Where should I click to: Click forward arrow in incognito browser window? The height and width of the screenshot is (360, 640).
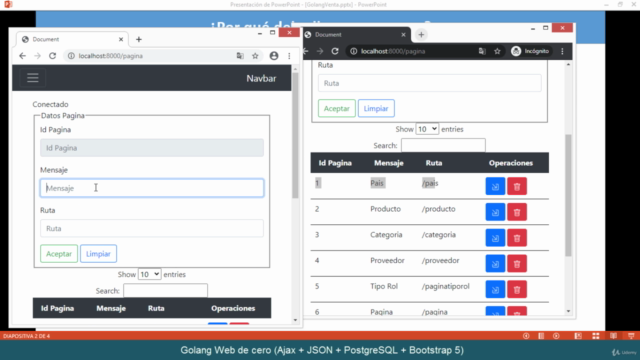pyautogui.click(x=320, y=51)
